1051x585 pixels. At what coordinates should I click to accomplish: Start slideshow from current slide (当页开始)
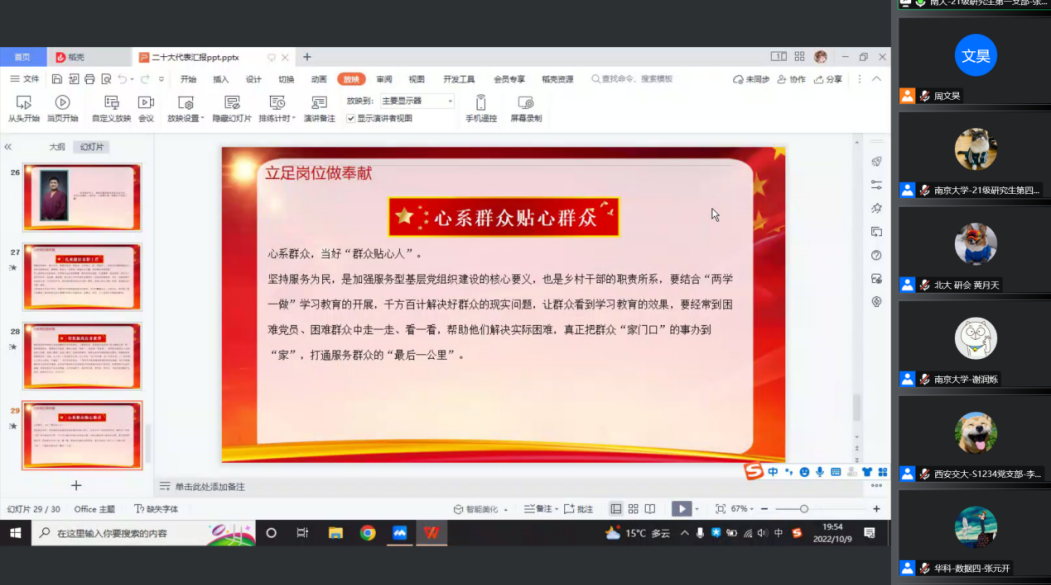[x=62, y=108]
